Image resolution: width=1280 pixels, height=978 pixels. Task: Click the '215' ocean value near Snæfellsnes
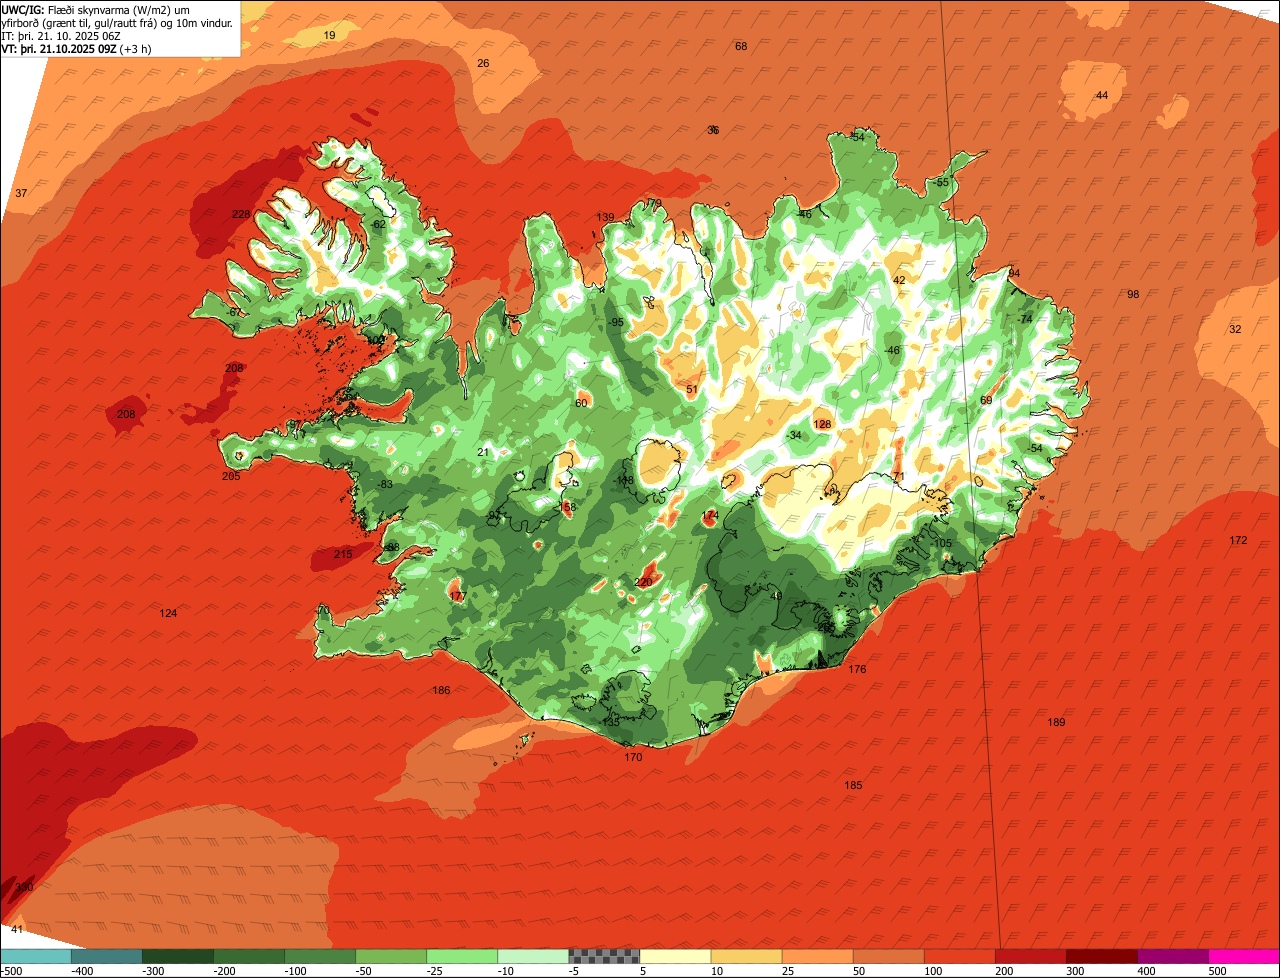tap(343, 555)
